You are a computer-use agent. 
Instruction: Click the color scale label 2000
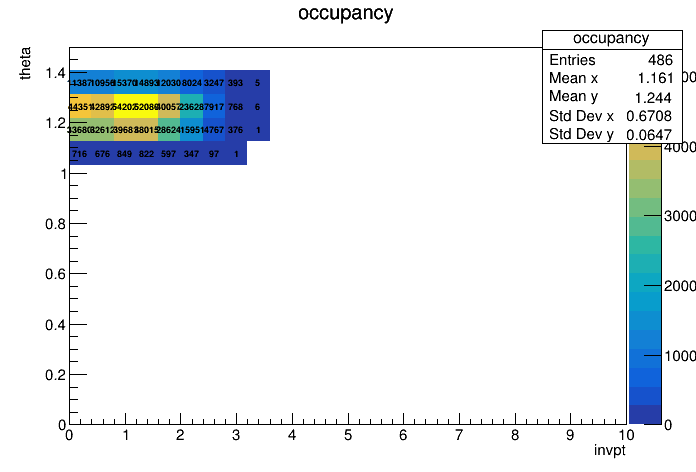click(x=680, y=286)
